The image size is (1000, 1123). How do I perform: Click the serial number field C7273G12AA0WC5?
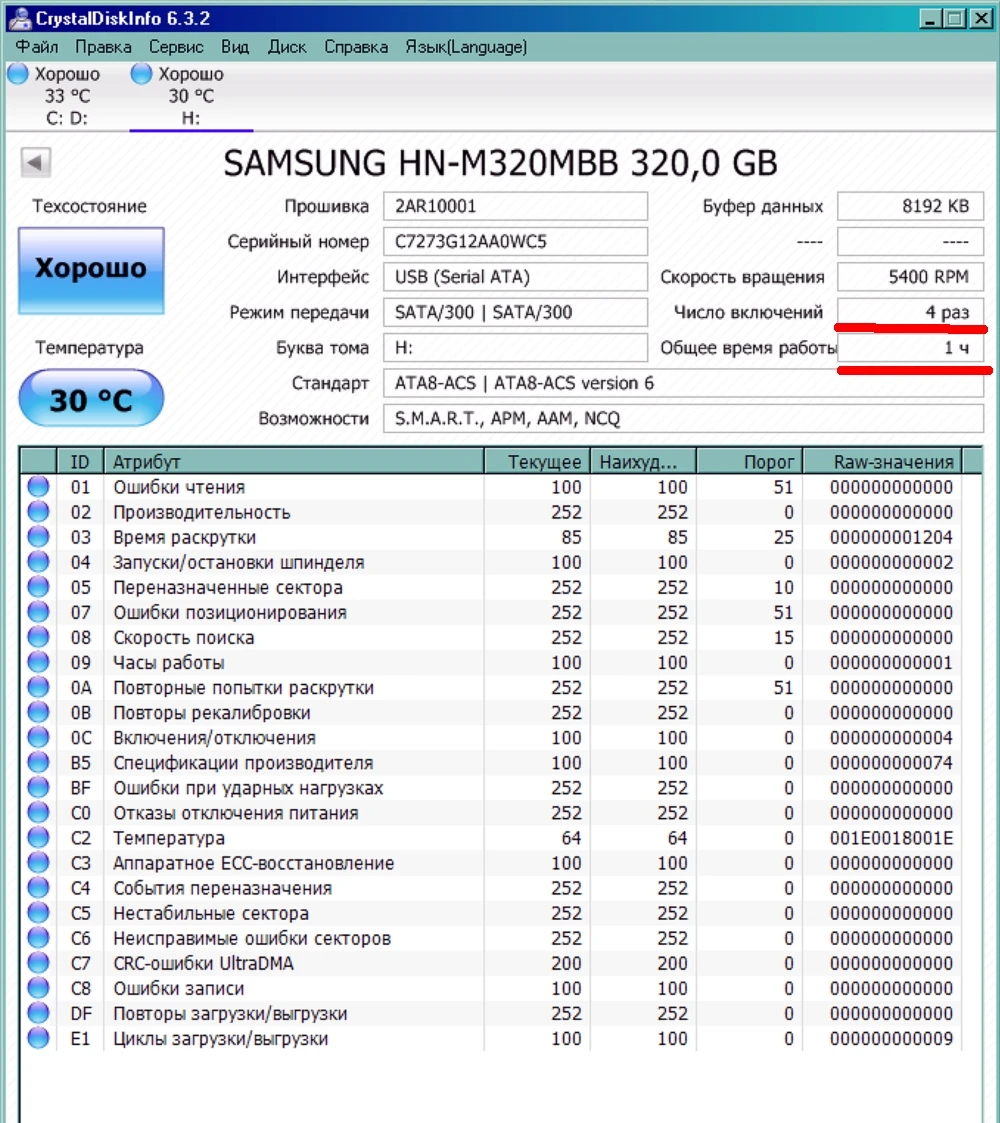click(515, 241)
